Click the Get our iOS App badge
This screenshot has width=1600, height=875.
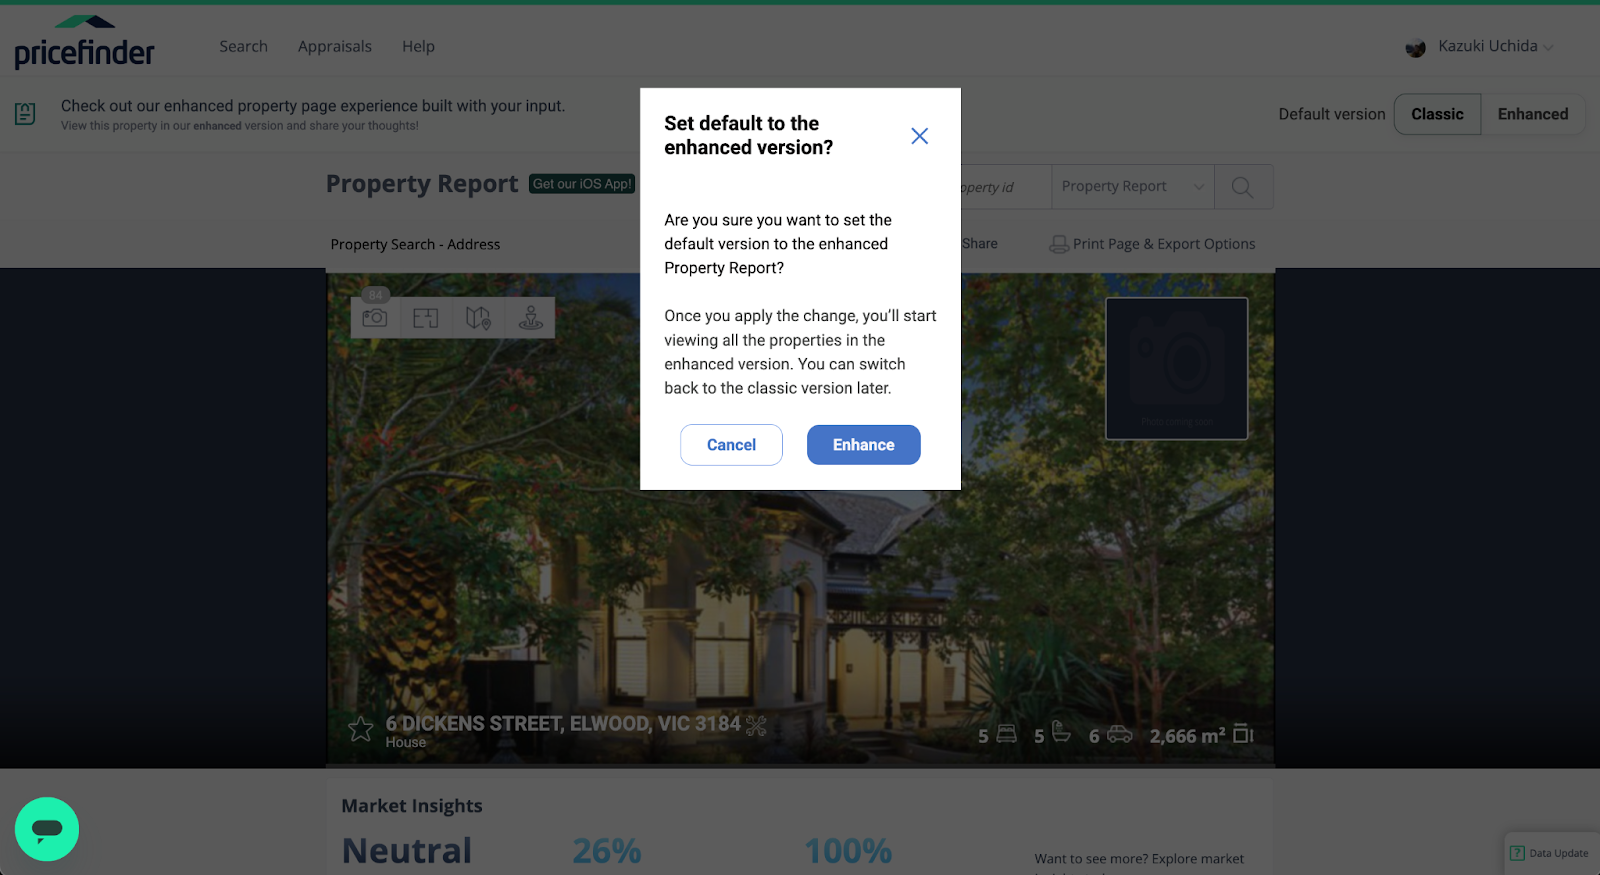(x=582, y=184)
